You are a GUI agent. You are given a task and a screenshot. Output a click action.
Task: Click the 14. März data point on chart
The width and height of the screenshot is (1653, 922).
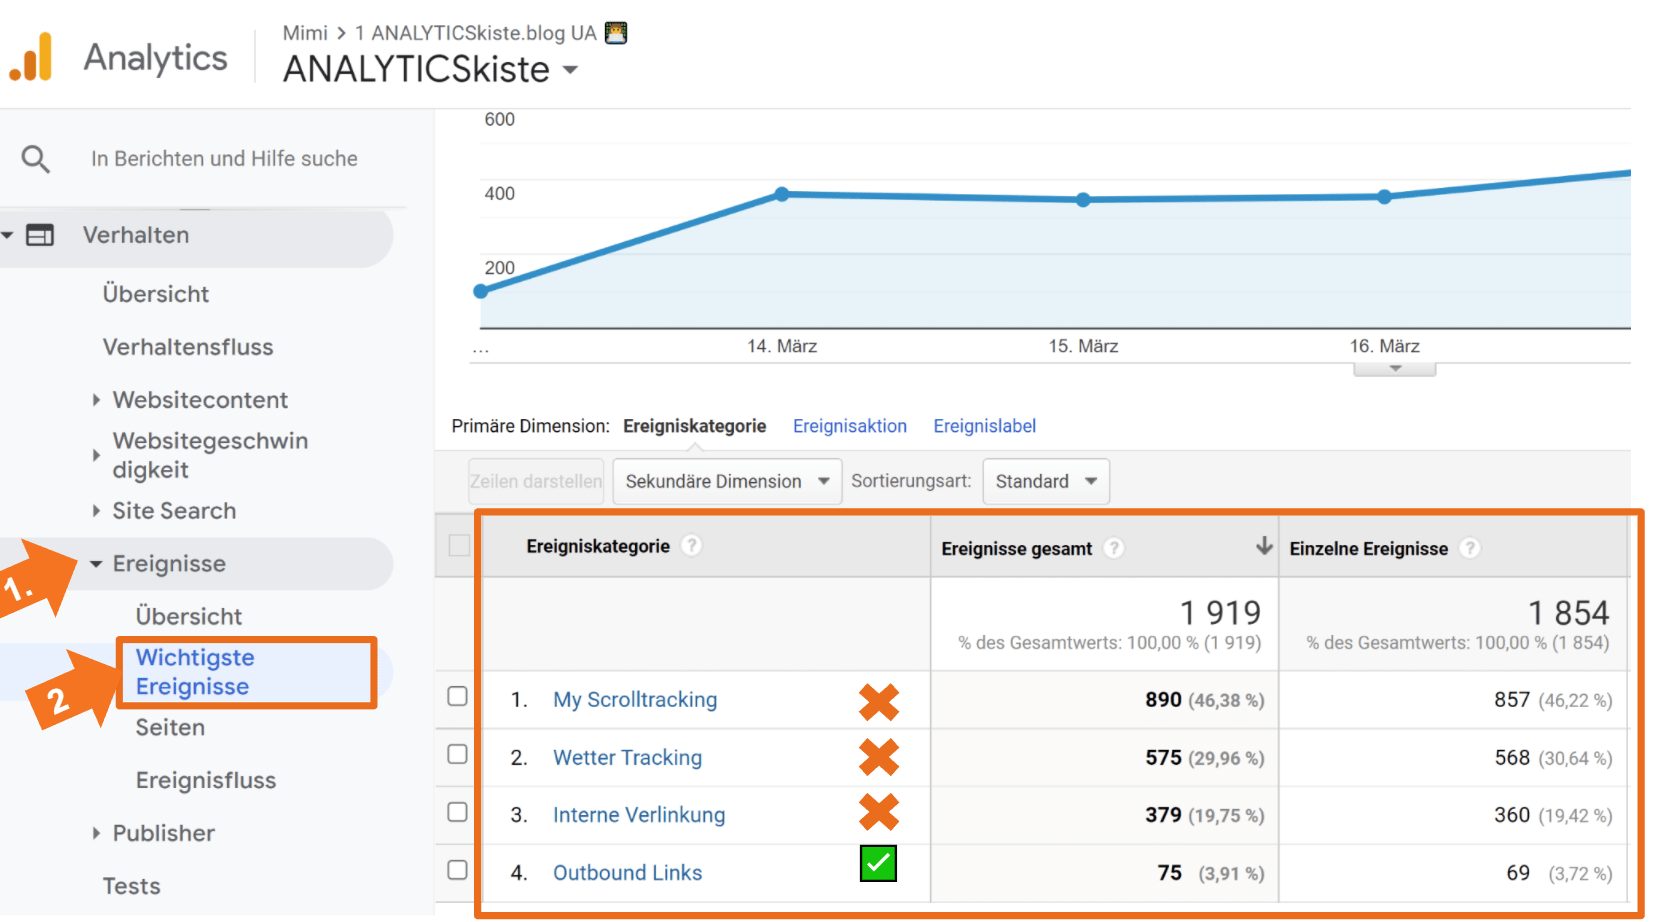[x=782, y=194]
